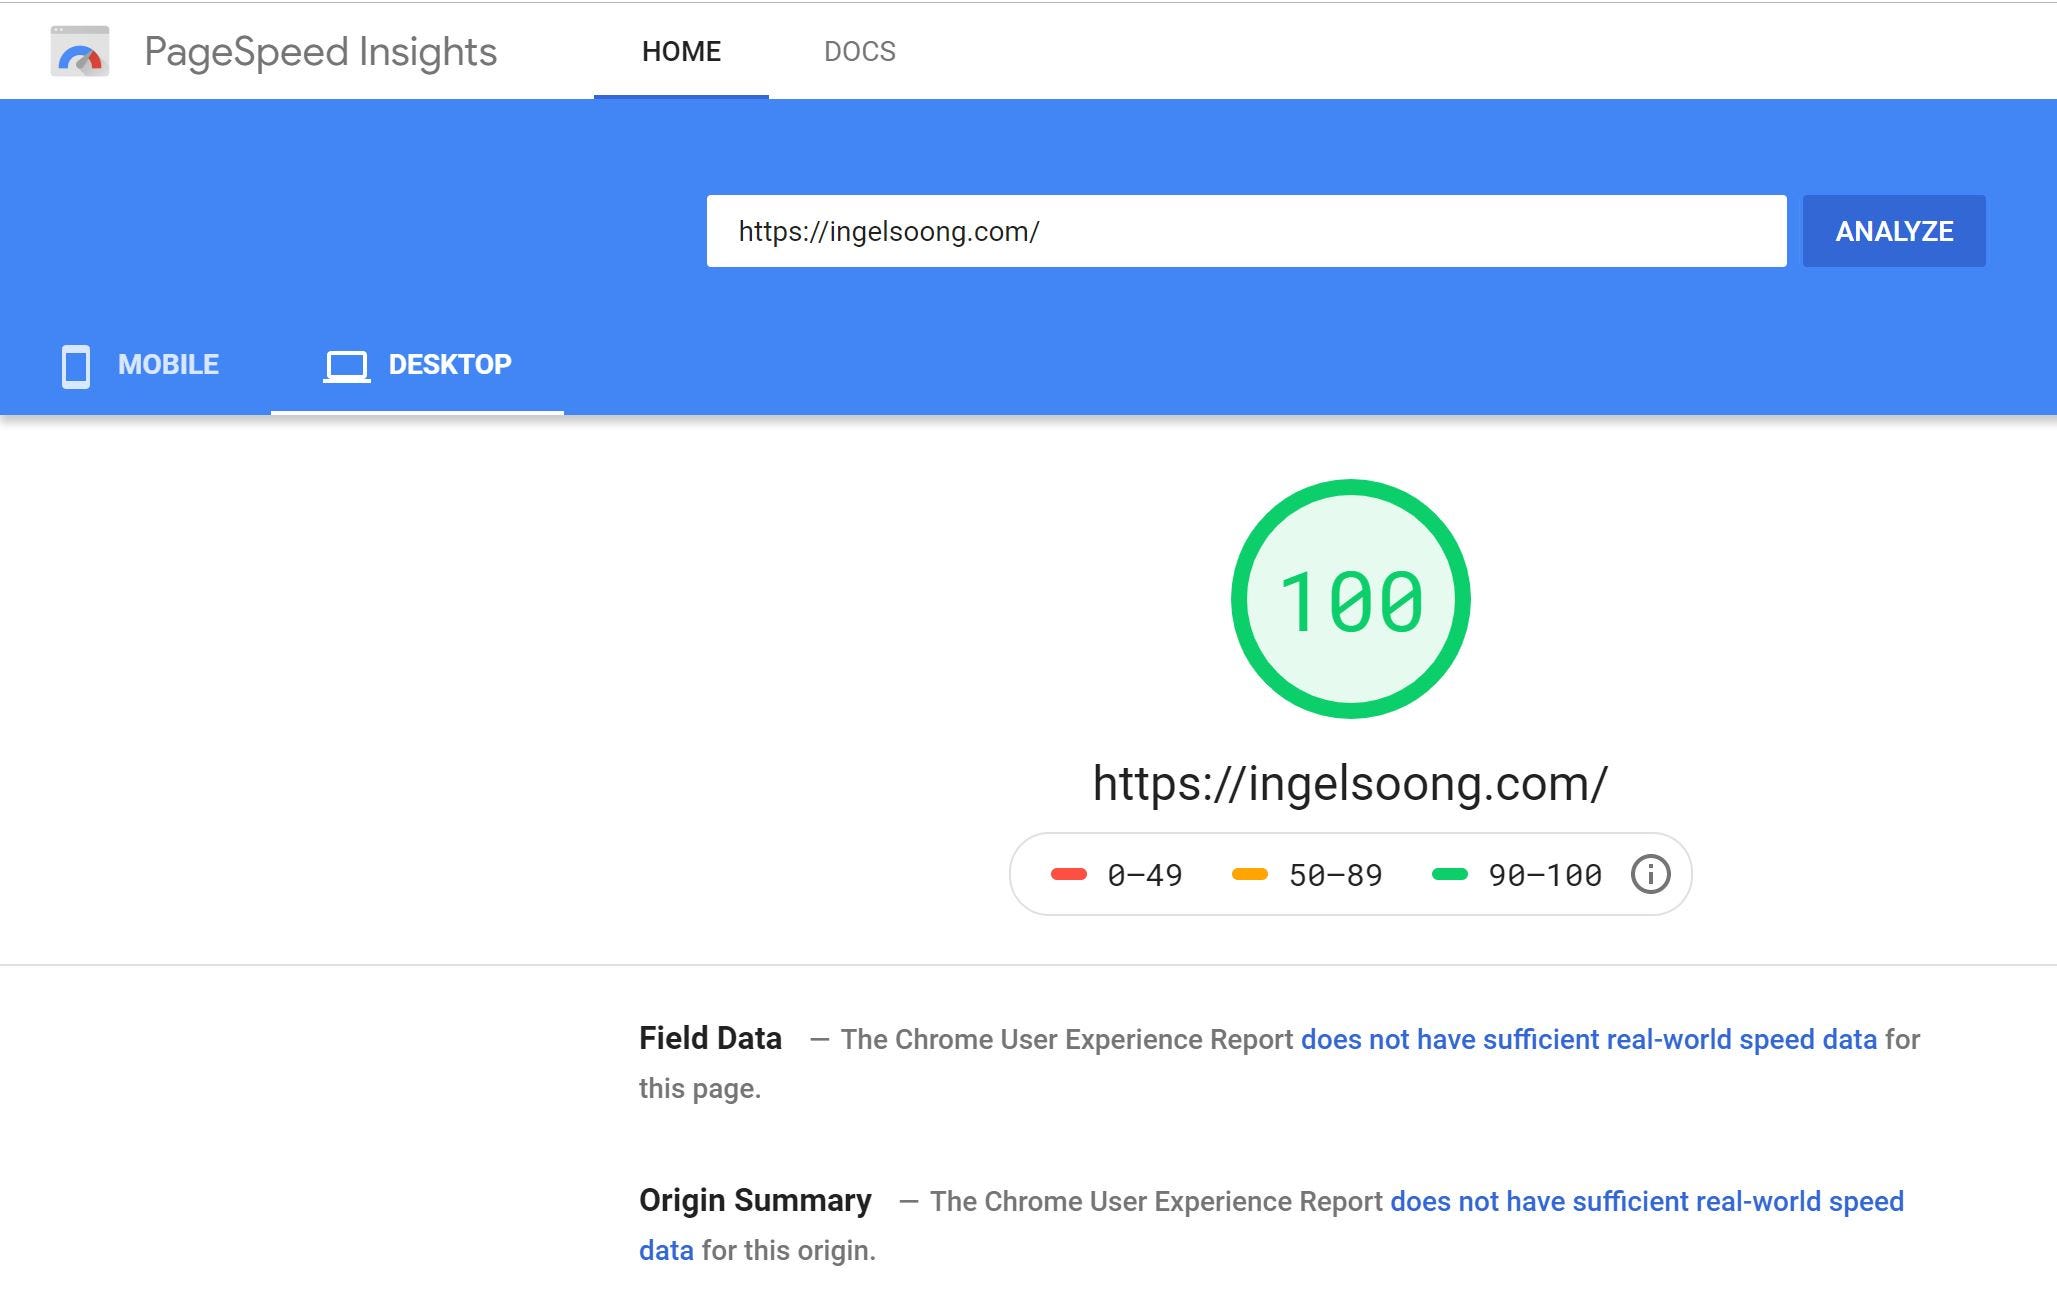Click the laptop desktop icon
This screenshot has height=1295, width=2057.
347,366
